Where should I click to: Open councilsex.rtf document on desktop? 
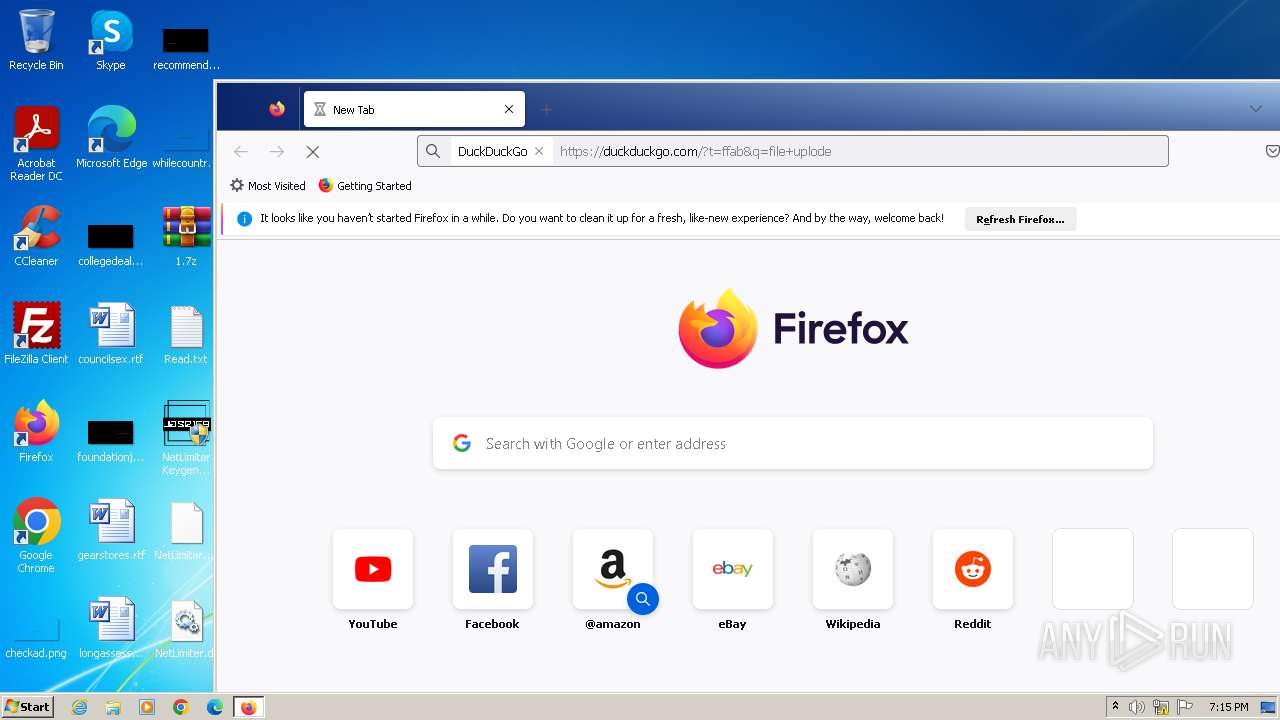[x=111, y=334]
